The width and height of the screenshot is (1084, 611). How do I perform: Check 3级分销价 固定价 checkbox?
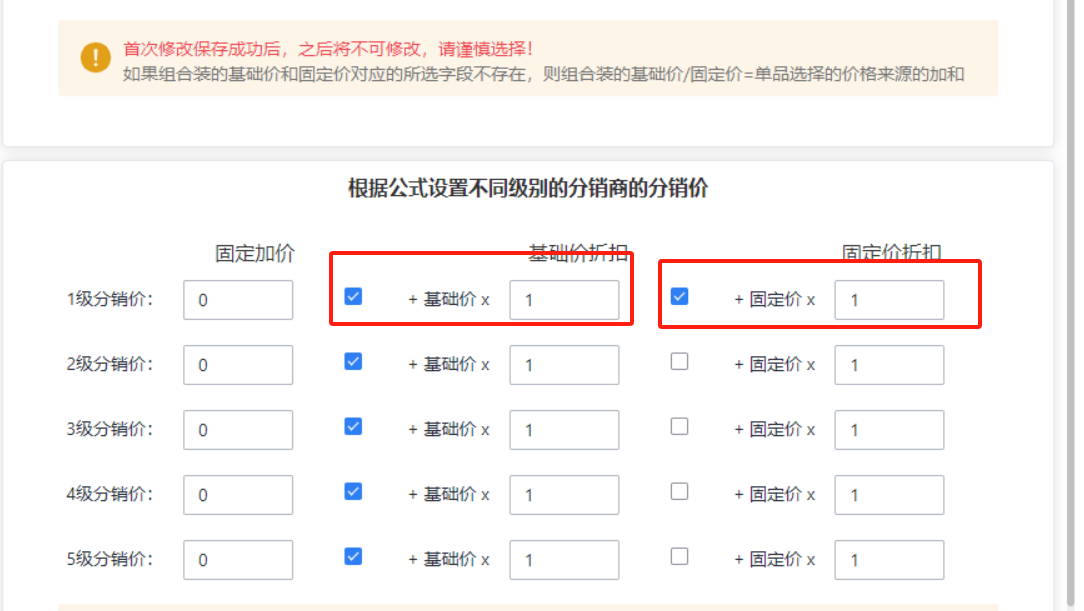pyautogui.click(x=679, y=426)
